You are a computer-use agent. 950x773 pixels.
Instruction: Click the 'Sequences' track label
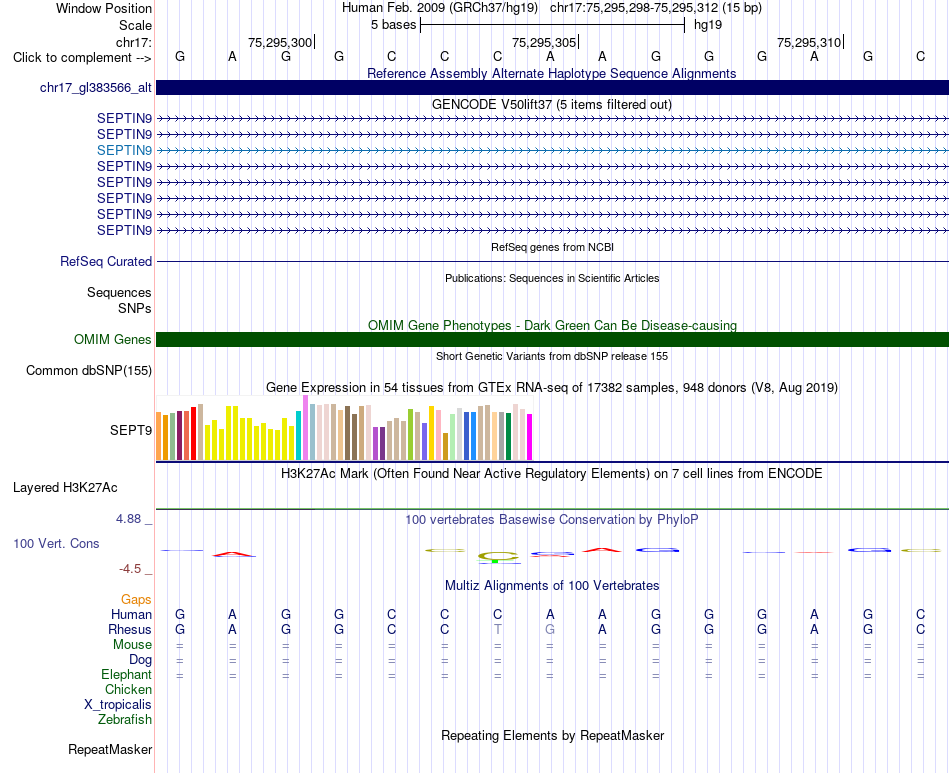click(x=119, y=293)
